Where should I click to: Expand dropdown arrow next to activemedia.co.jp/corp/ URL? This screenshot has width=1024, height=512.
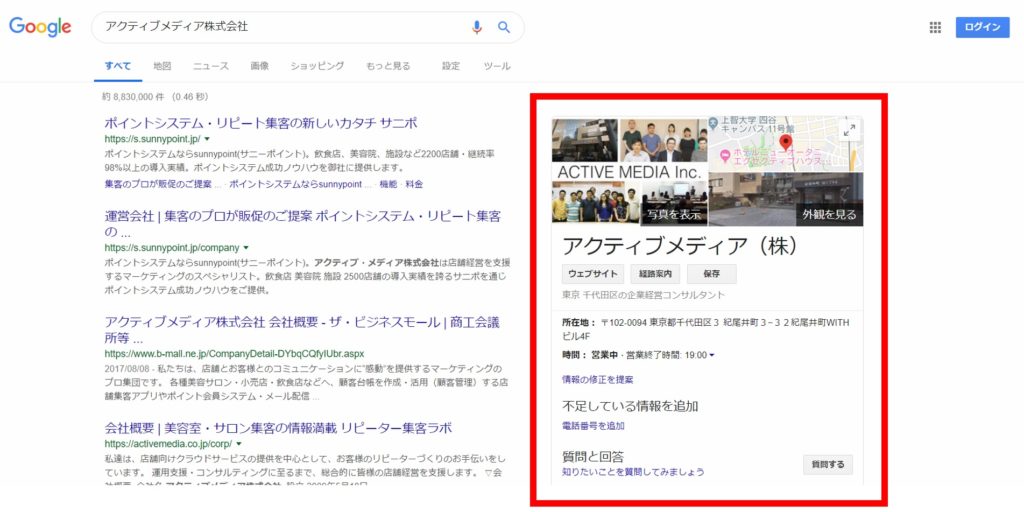pyautogui.click(x=239, y=444)
